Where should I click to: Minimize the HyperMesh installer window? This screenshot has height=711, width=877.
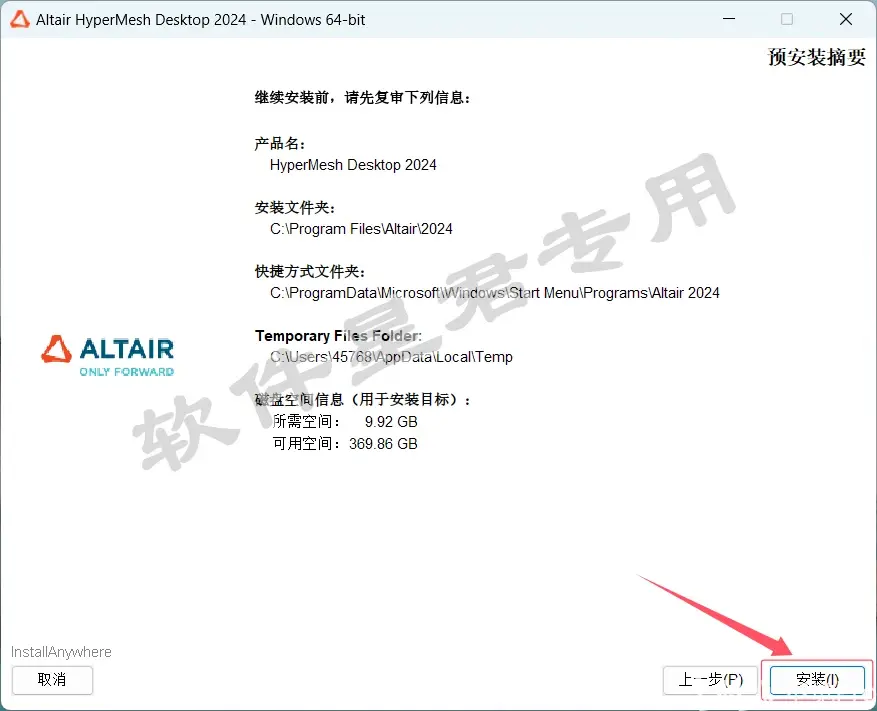tap(729, 19)
